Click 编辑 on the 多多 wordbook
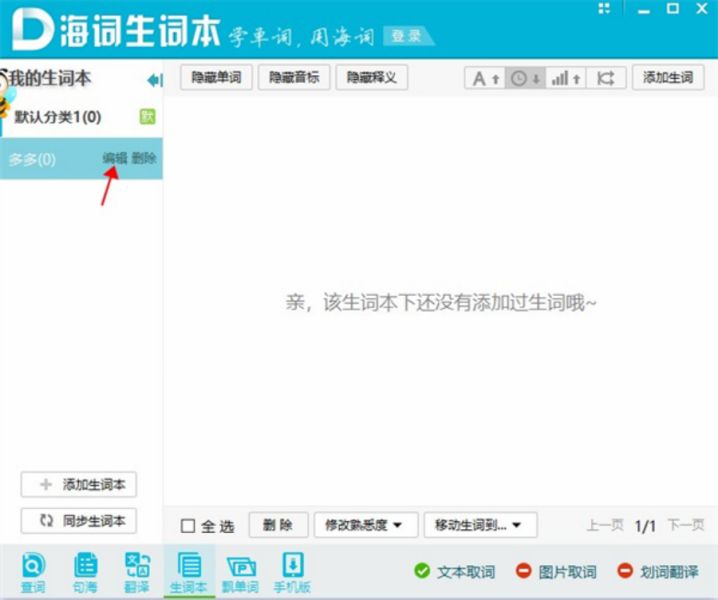 pyautogui.click(x=114, y=158)
